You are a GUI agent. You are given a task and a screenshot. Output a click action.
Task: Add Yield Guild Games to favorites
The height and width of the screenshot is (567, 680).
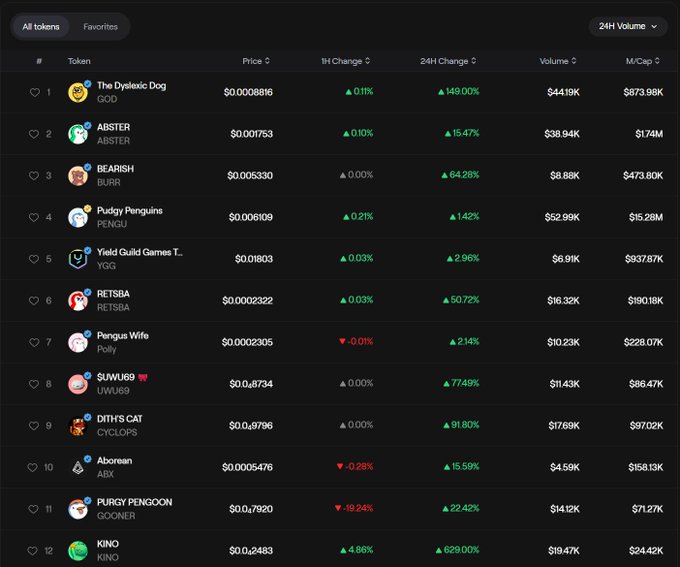[x=34, y=259]
